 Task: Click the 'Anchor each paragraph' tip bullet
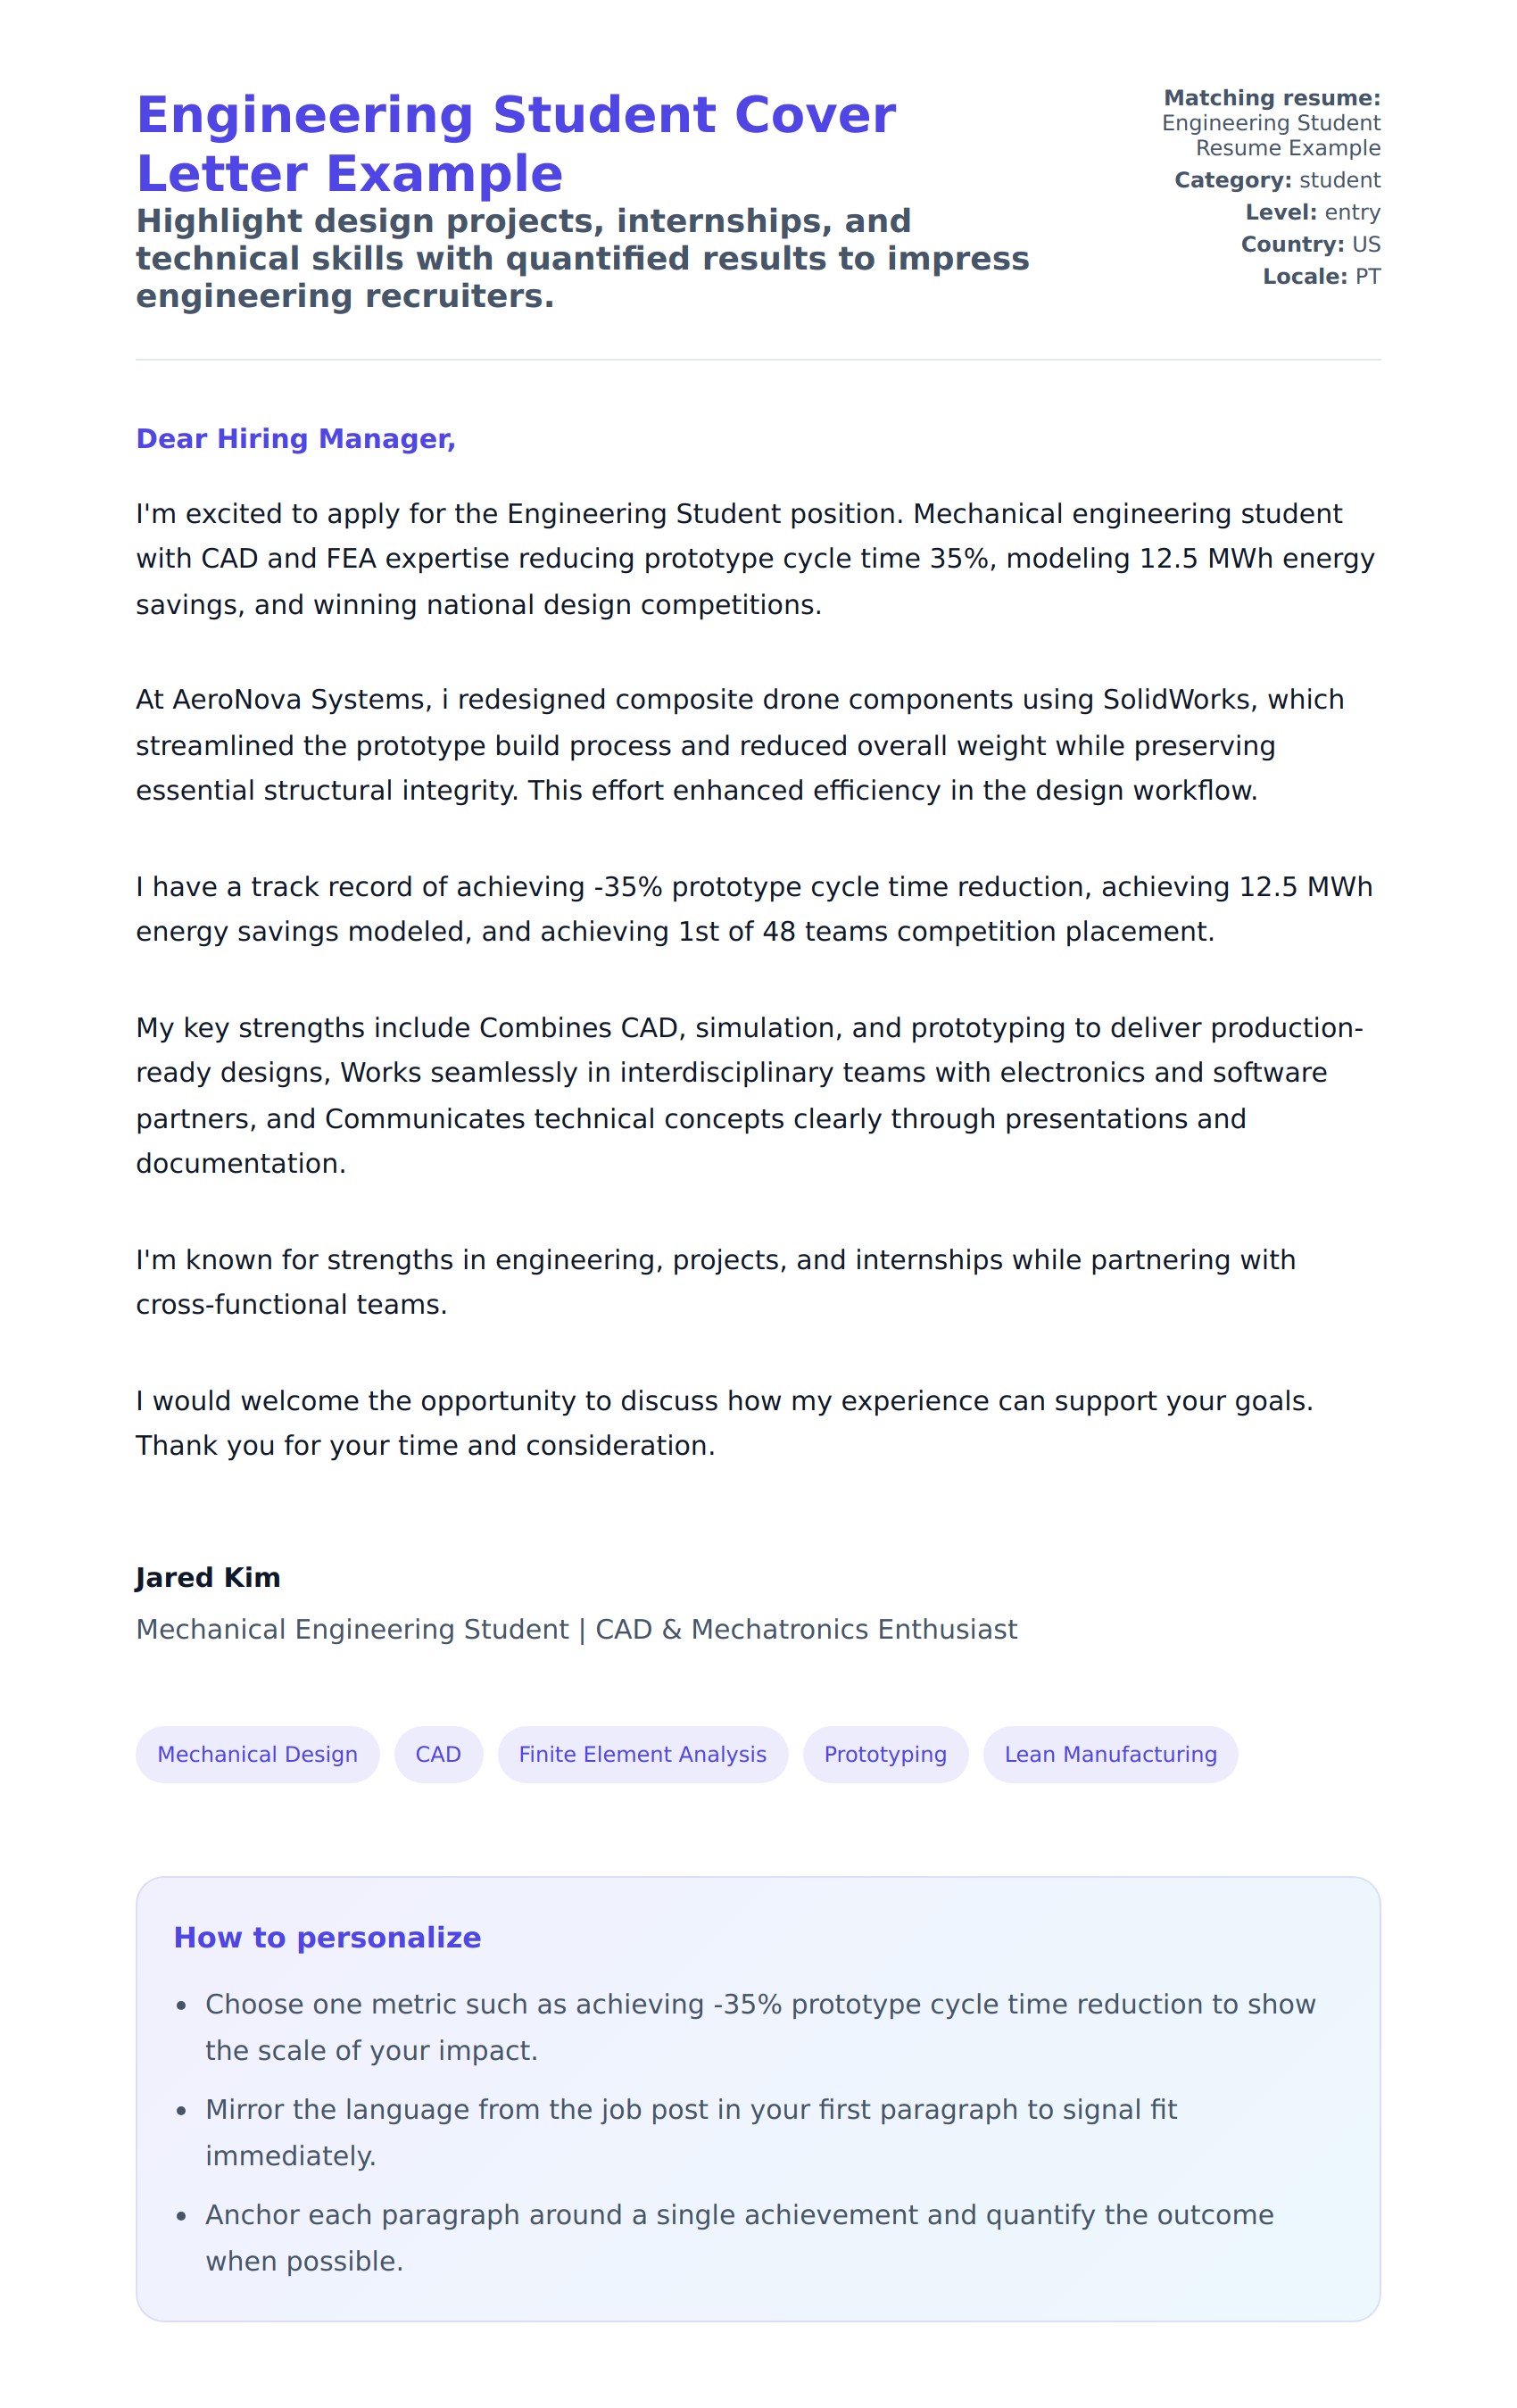738,2238
